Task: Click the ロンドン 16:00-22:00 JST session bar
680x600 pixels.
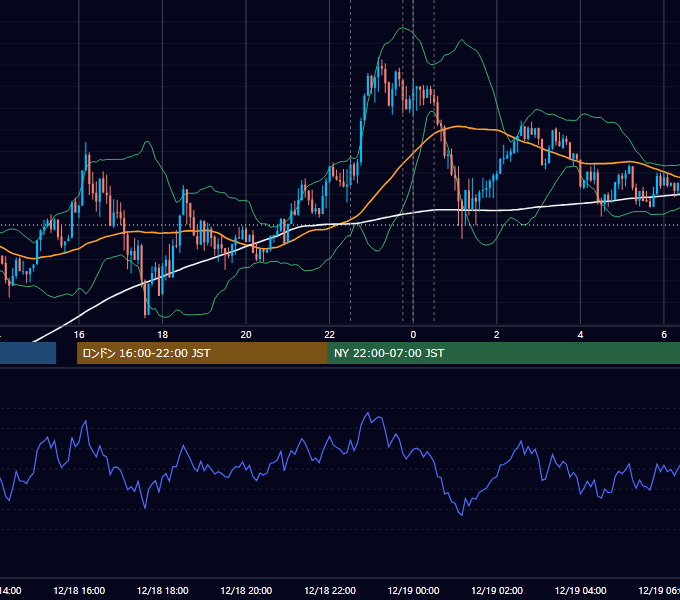Action: coord(202,353)
